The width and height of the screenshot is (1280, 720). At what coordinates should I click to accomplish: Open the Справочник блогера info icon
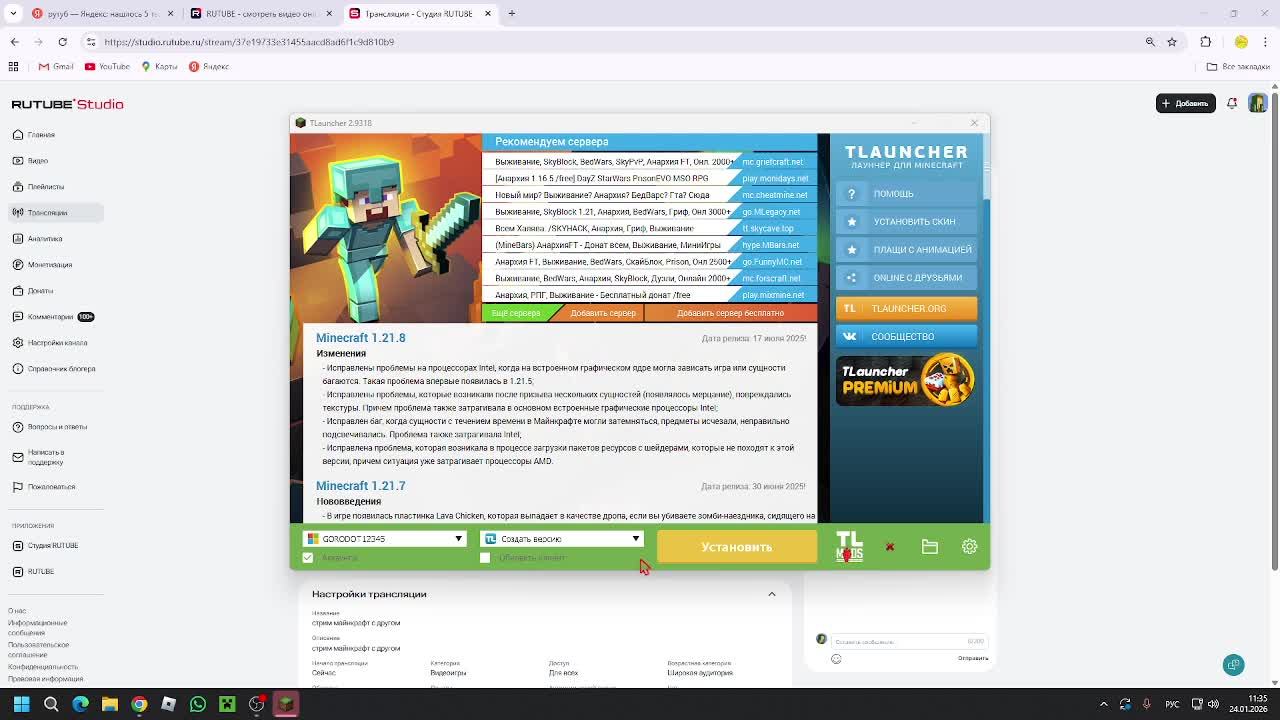pyautogui.click(x=17, y=369)
